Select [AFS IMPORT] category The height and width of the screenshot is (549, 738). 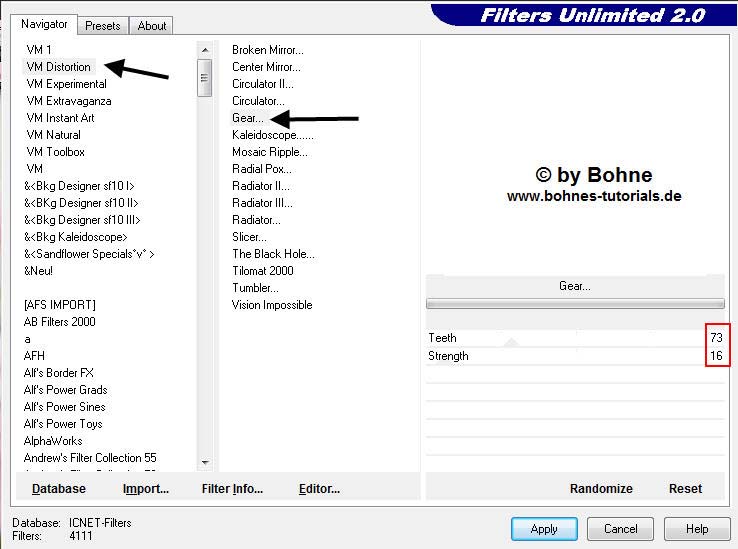(59, 305)
